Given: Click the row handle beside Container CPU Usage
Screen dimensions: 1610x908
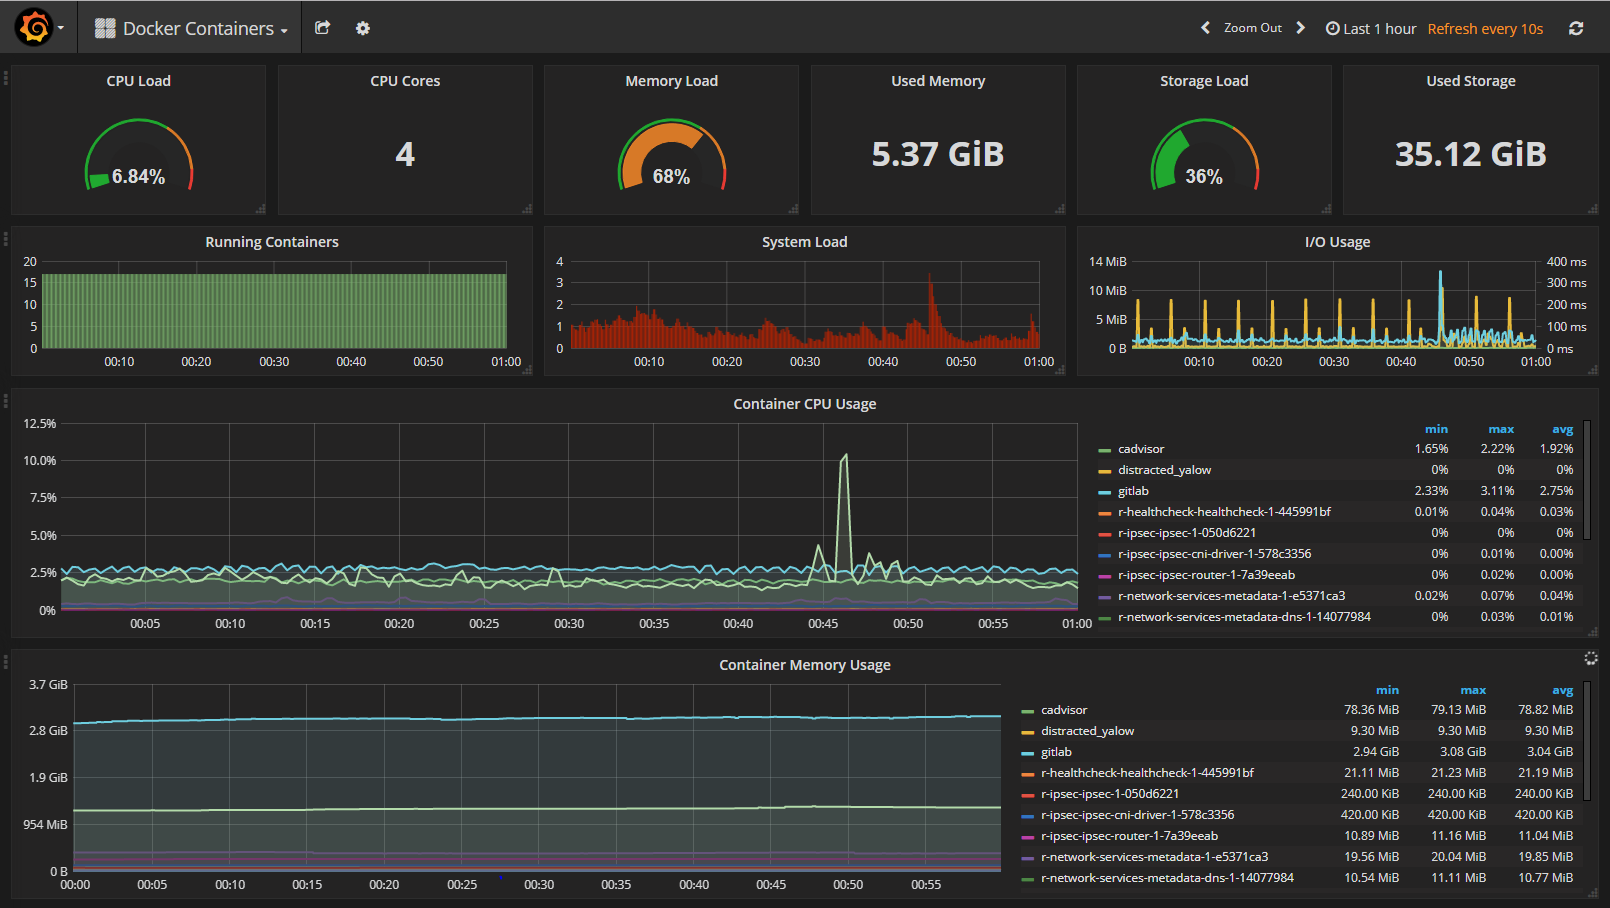Looking at the screenshot, I should click(x=5, y=400).
